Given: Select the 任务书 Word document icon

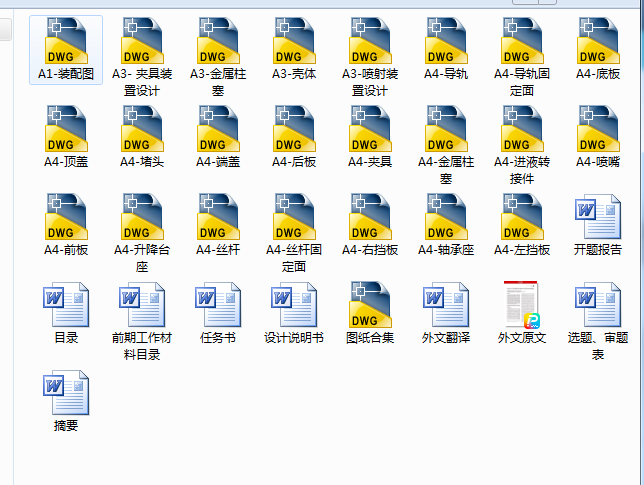Looking at the screenshot, I should 218,304.
